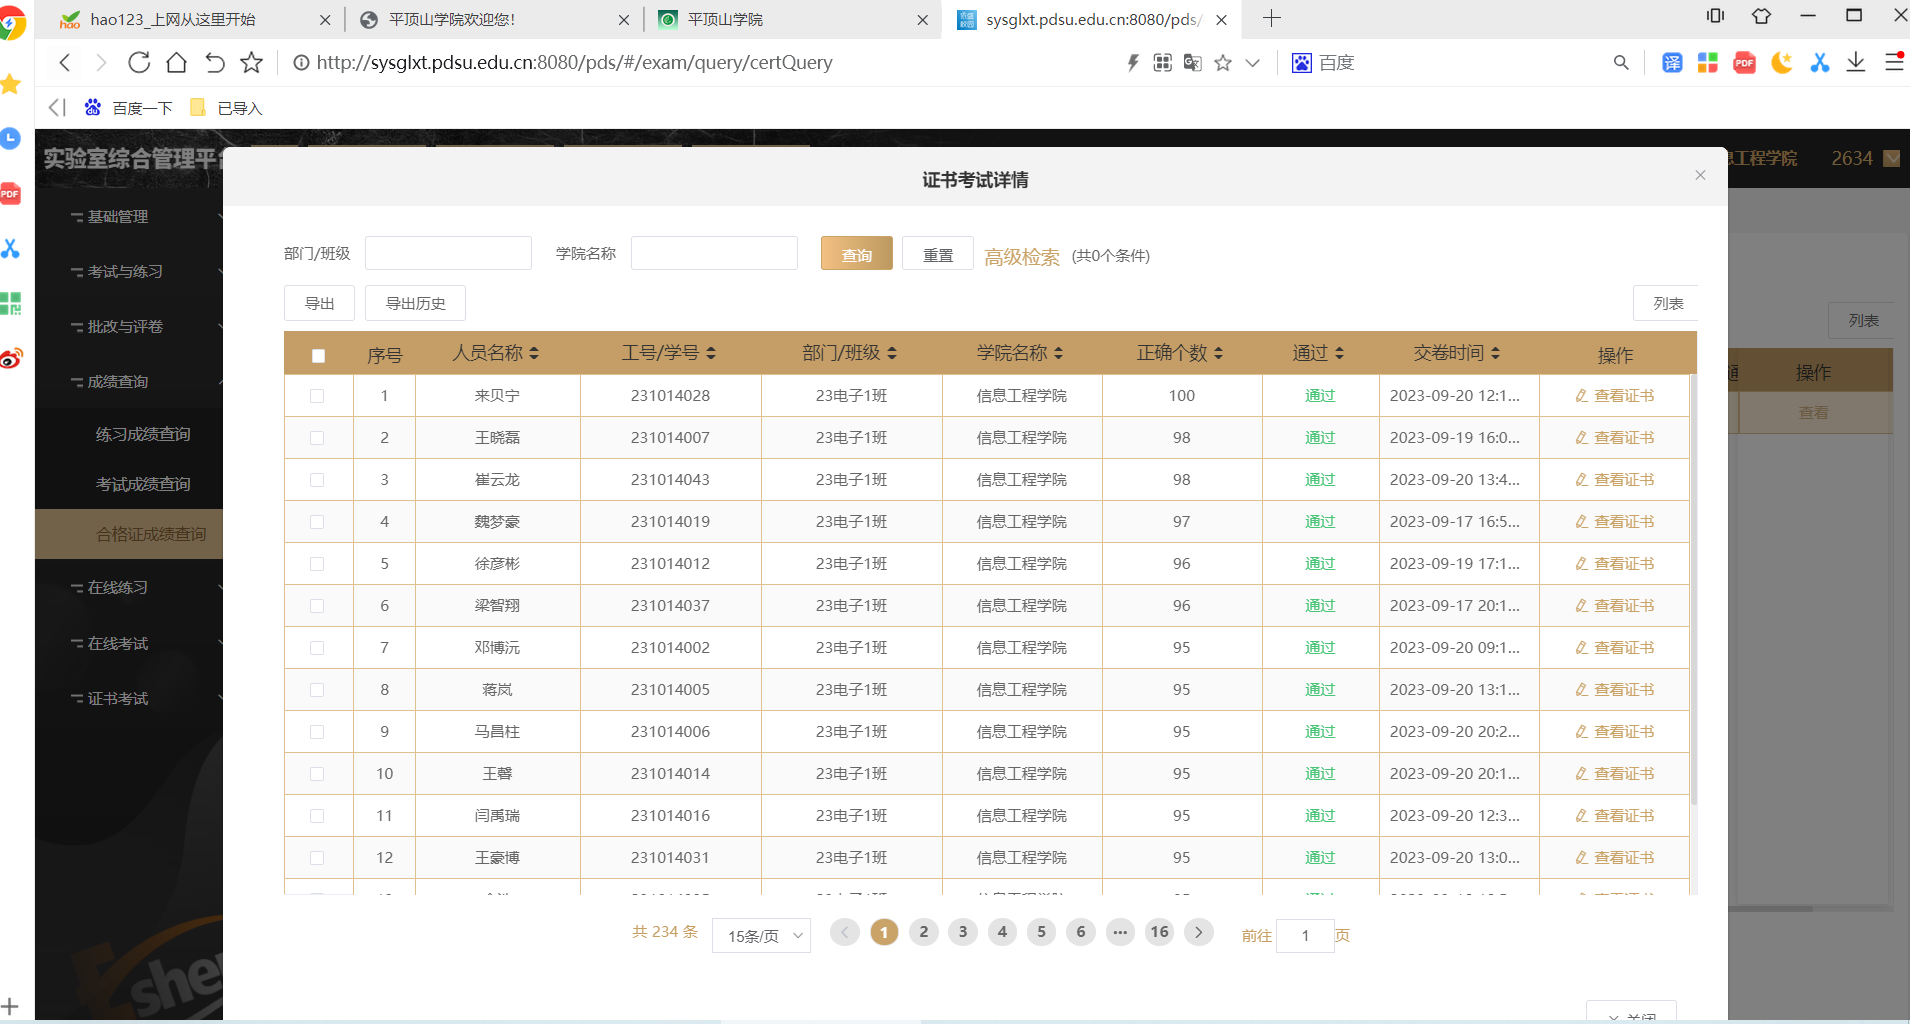Click the 查询 search button
The image size is (1910, 1024).
[x=856, y=255]
